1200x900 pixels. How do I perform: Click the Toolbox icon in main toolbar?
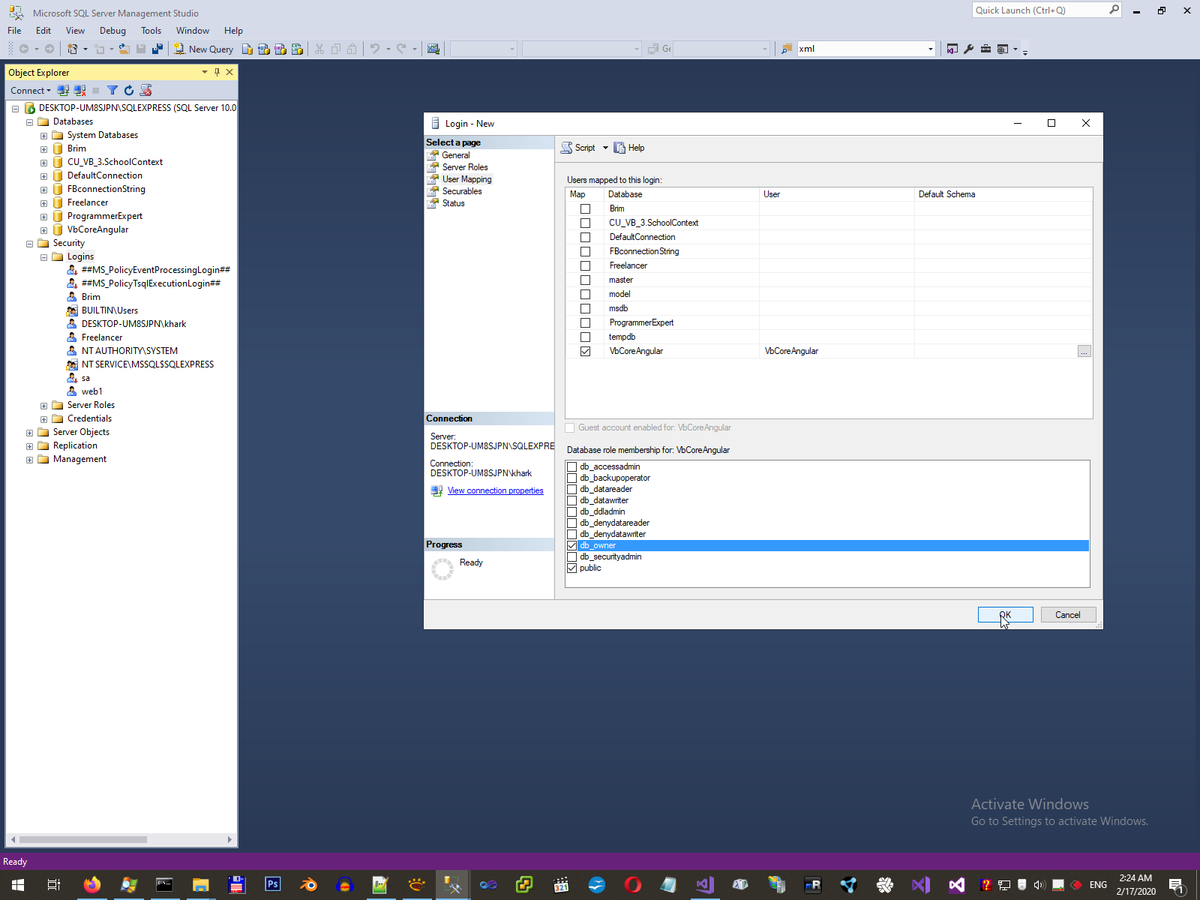[x=986, y=49]
